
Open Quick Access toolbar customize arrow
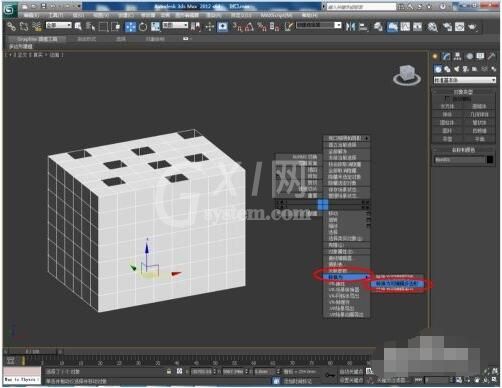(79, 6)
